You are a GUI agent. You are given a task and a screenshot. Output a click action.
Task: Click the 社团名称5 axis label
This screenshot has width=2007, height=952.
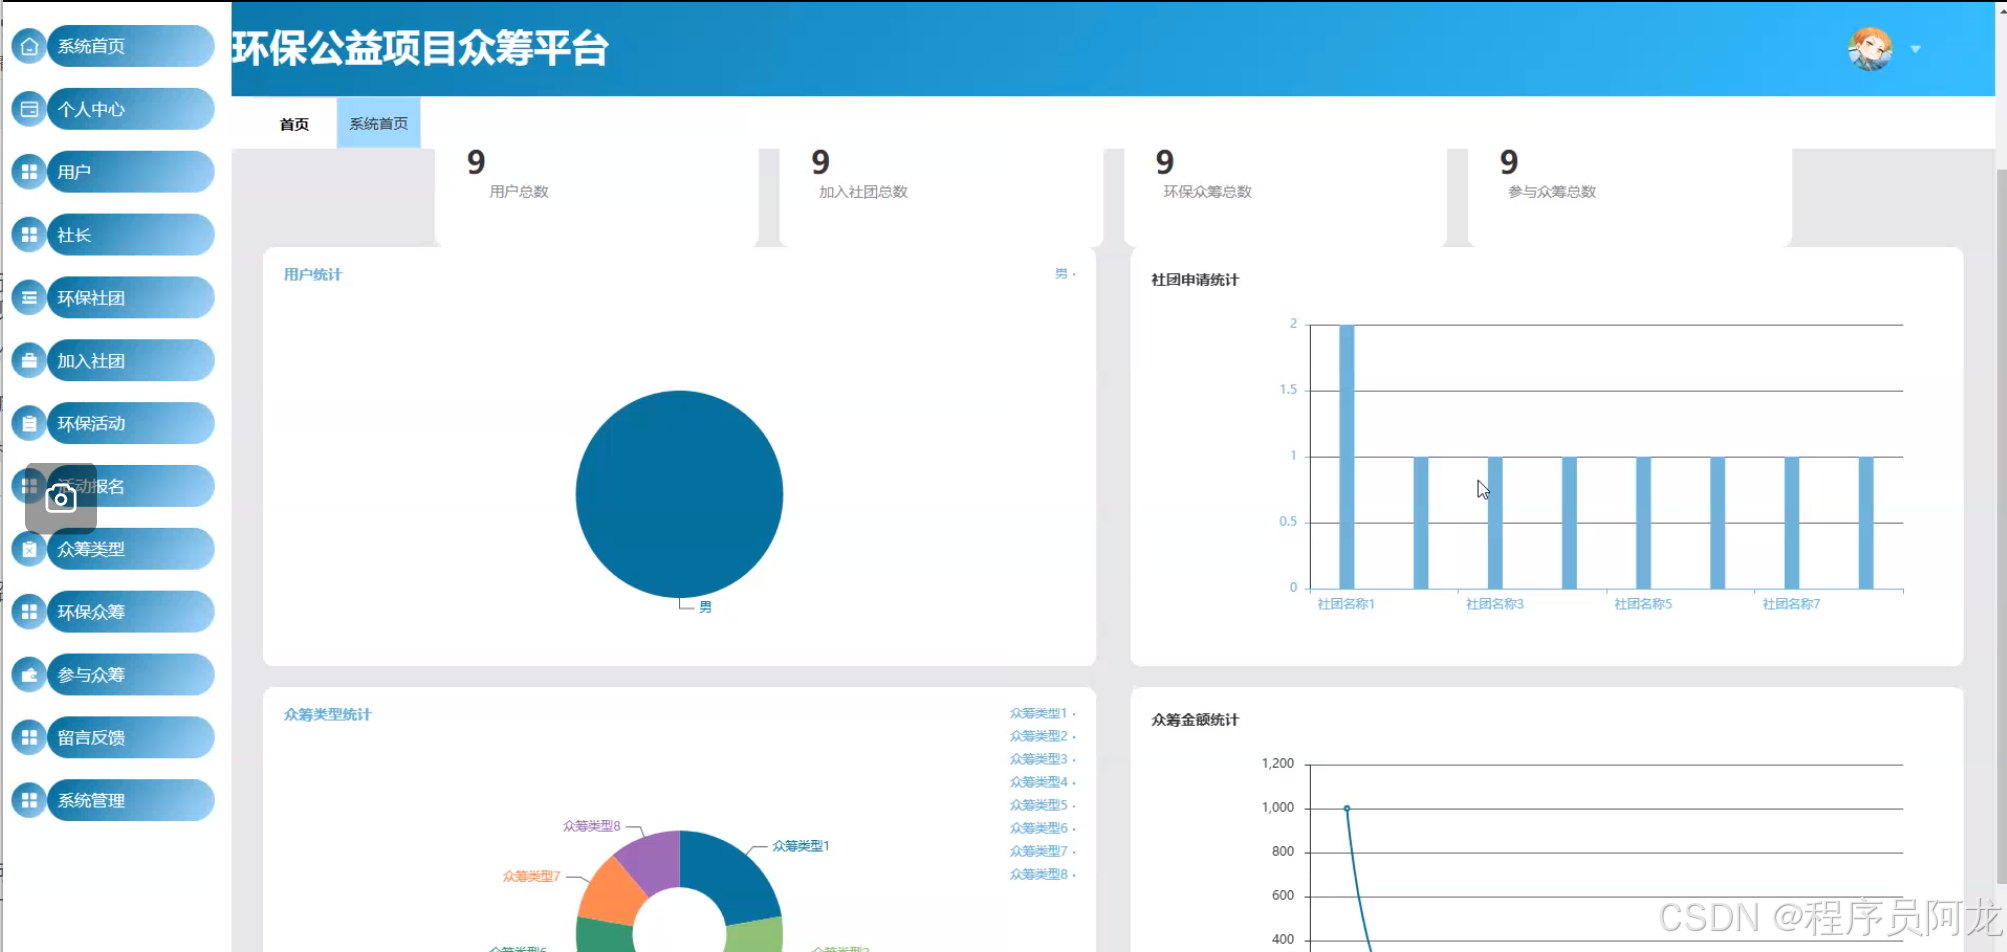coord(1643,604)
